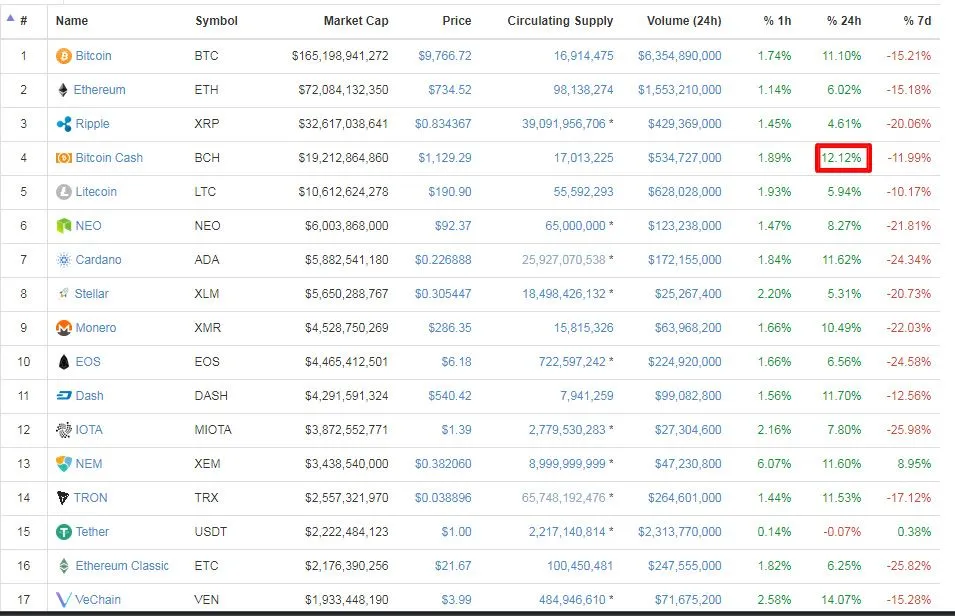This screenshot has height=616, width=955.
Task: Open the Bitcoin name link
Action: (x=93, y=56)
